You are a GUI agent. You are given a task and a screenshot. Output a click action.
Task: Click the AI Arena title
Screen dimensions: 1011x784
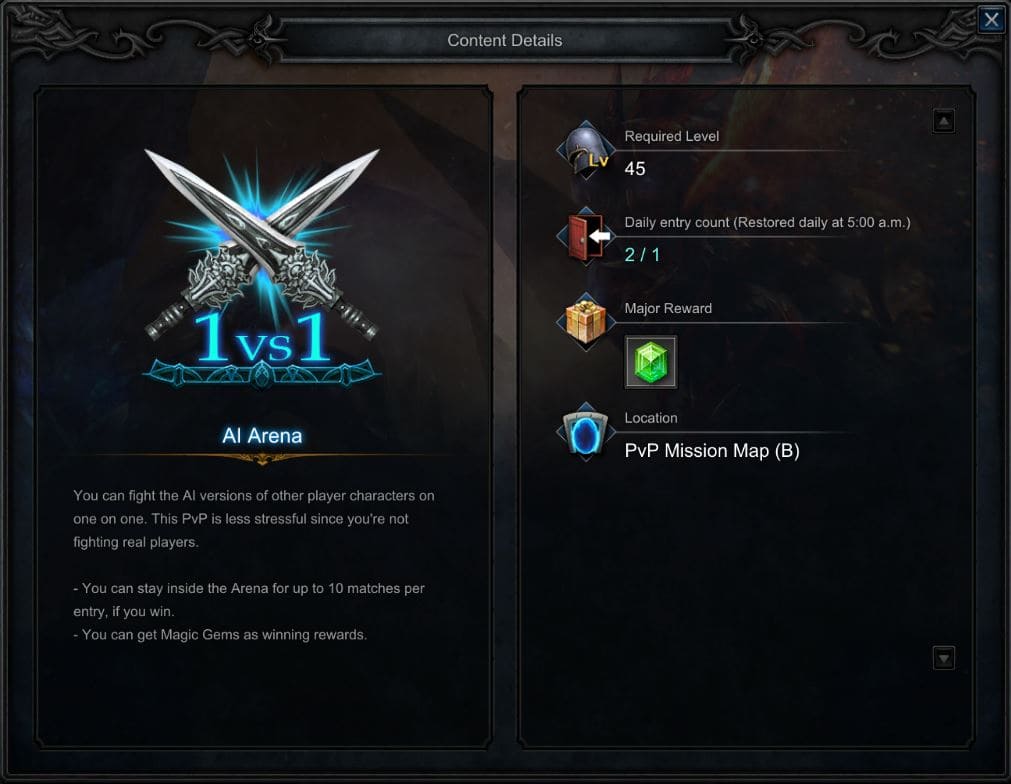pos(262,436)
